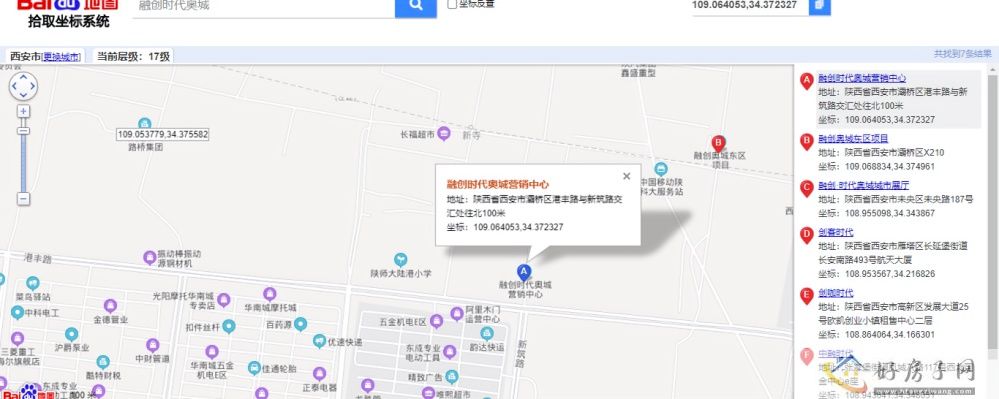Click the 沪爵泵业 POI icon
The height and width of the screenshot is (399, 999).
[x=71, y=334]
